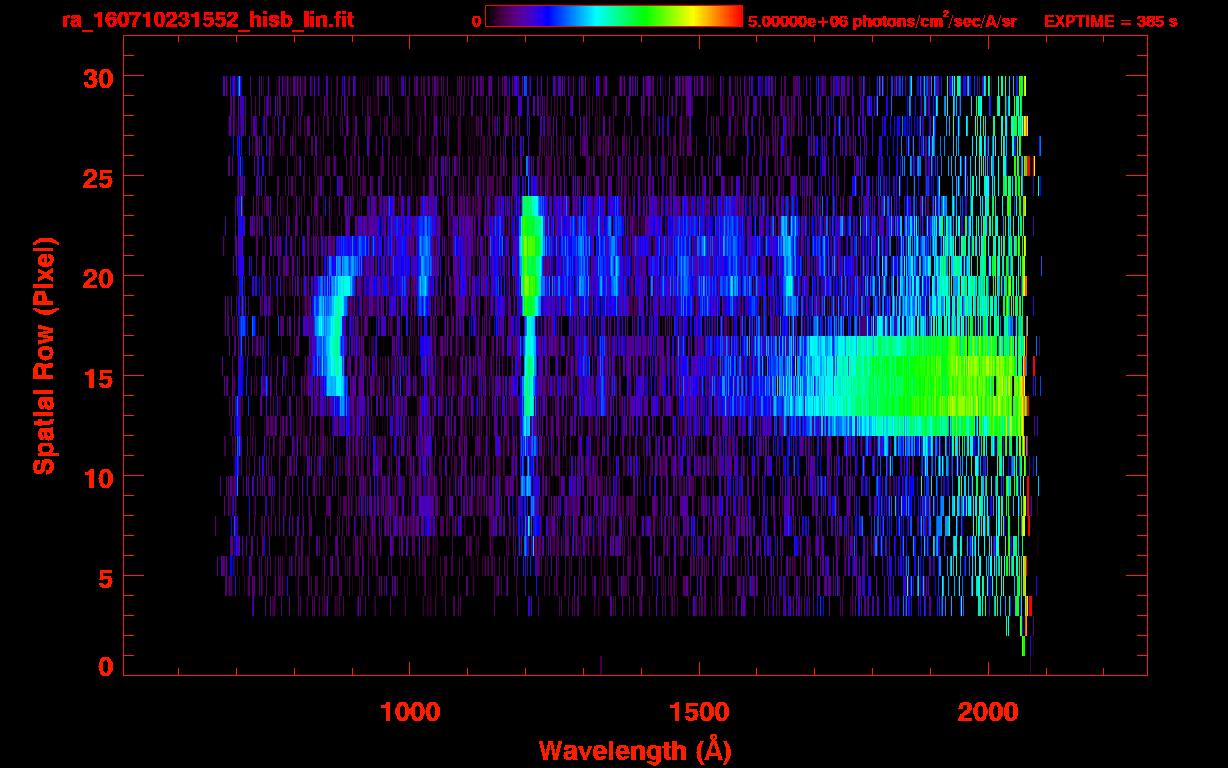The width and height of the screenshot is (1228, 768).
Task: Click the filename title ra_160710231552_hisb_lin.fit
Action: point(207,20)
